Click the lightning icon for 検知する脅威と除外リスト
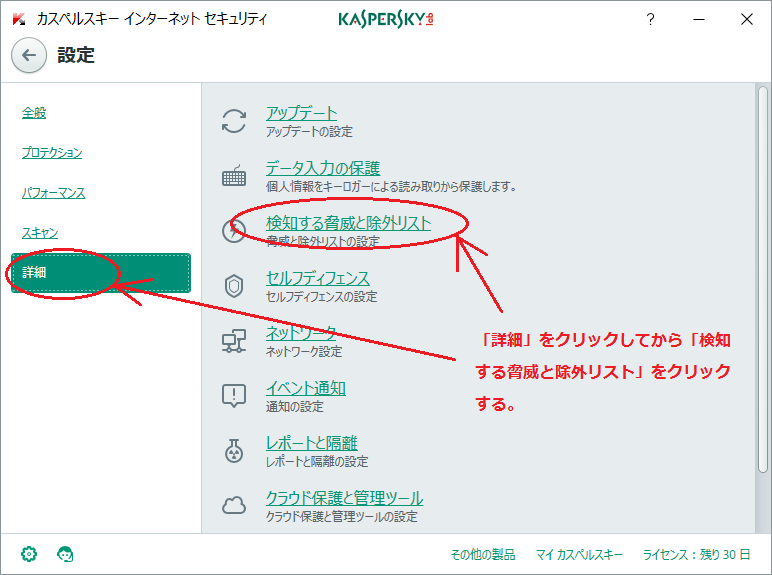The image size is (772, 575). (x=234, y=231)
